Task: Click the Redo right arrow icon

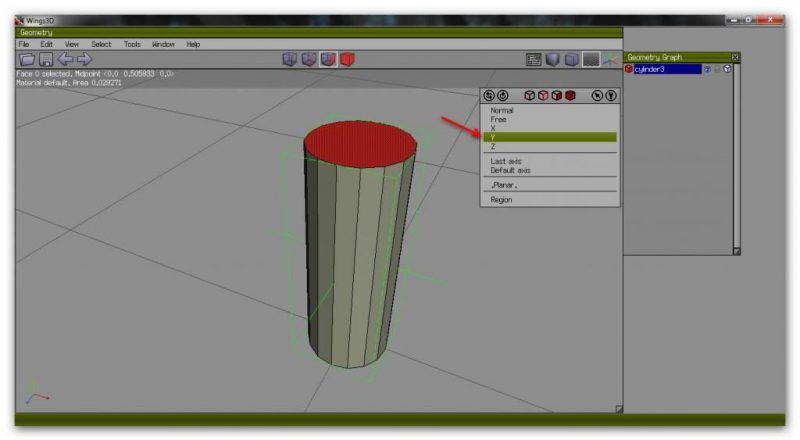Action: coord(84,60)
